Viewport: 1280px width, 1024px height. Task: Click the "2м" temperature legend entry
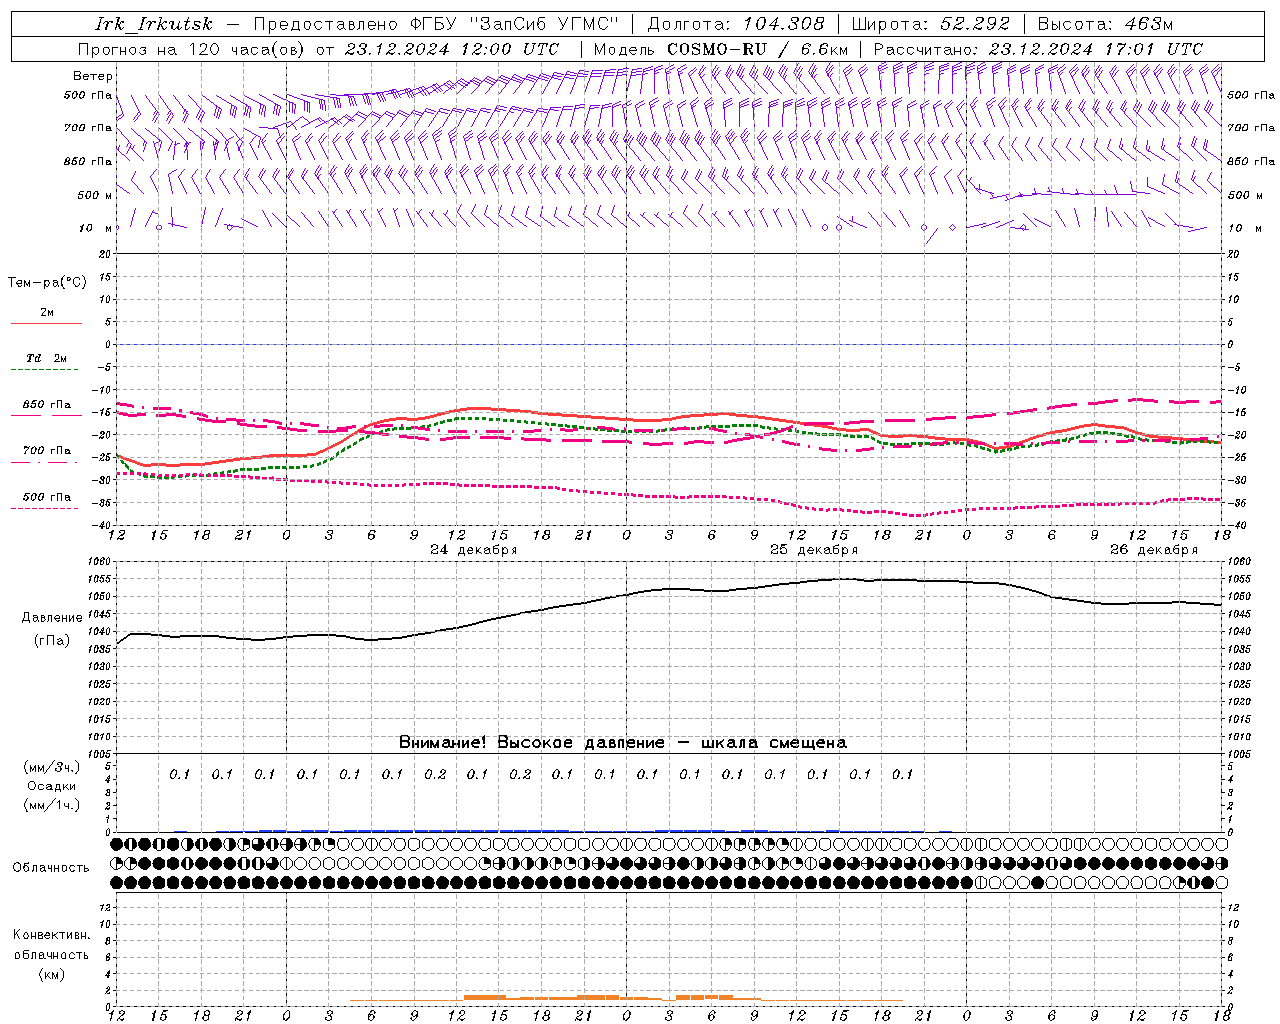[47, 313]
